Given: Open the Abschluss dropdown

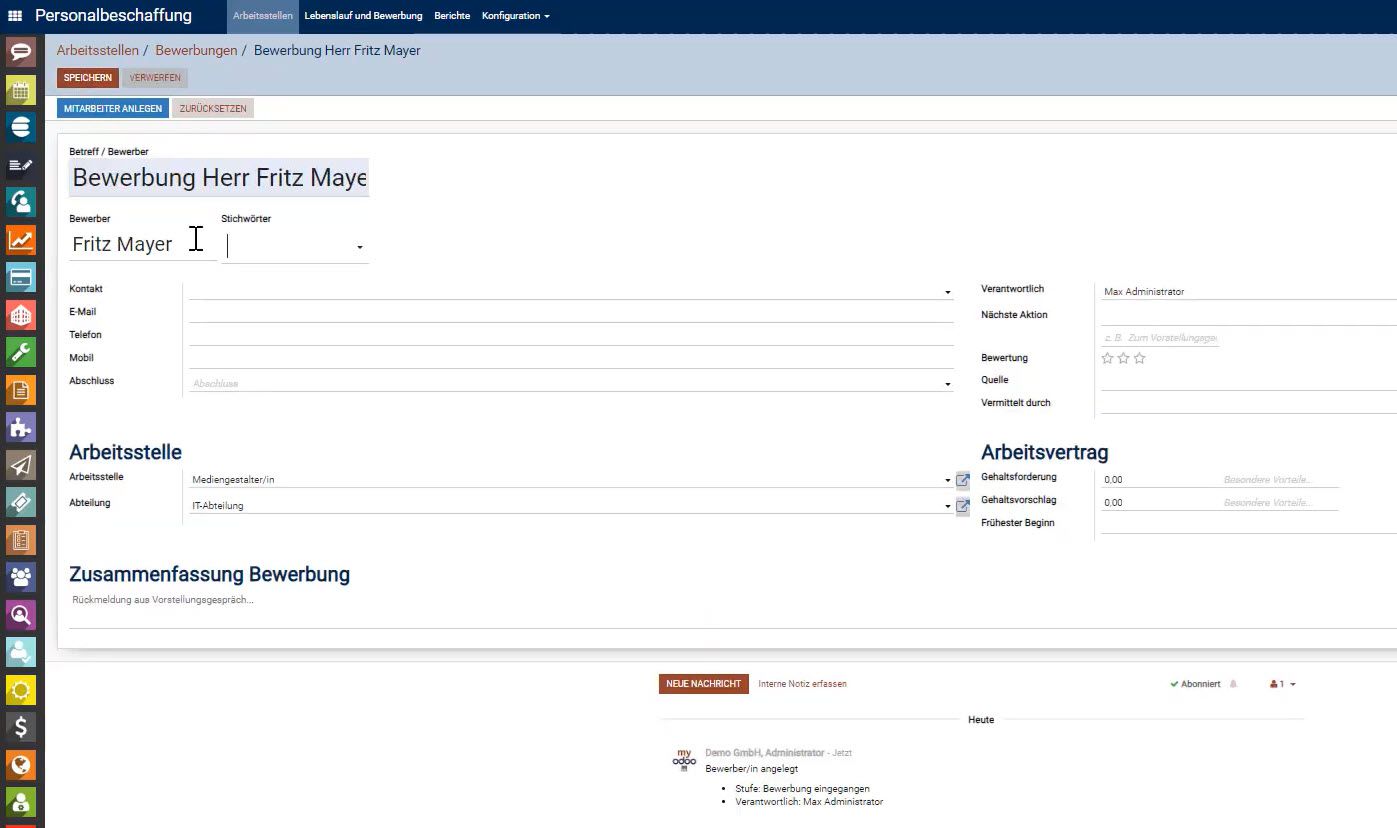Looking at the screenshot, I should click(947, 382).
